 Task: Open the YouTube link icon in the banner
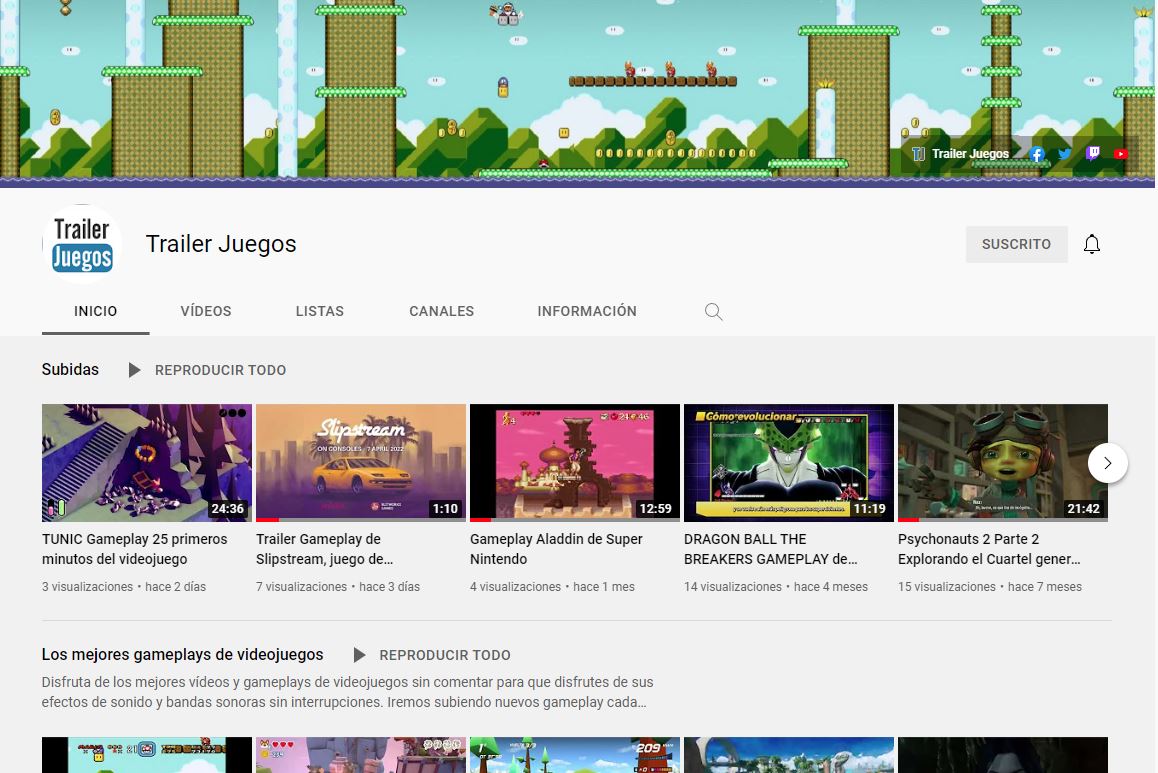[x=1120, y=154]
